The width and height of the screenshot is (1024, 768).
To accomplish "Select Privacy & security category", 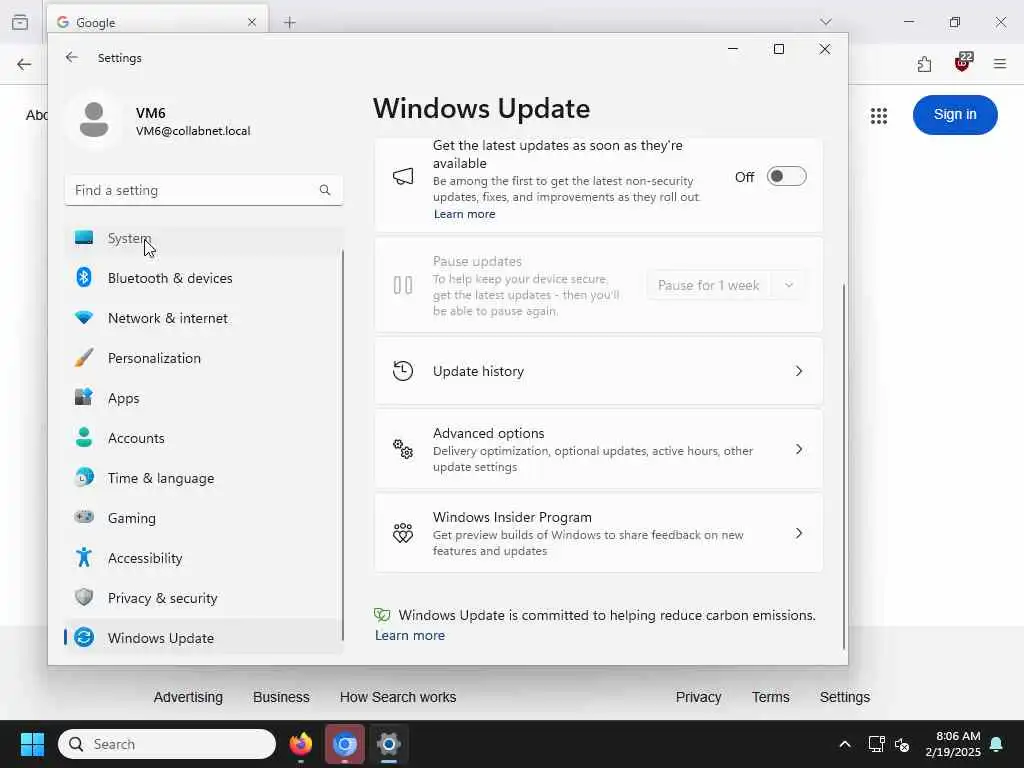I will (x=204, y=598).
